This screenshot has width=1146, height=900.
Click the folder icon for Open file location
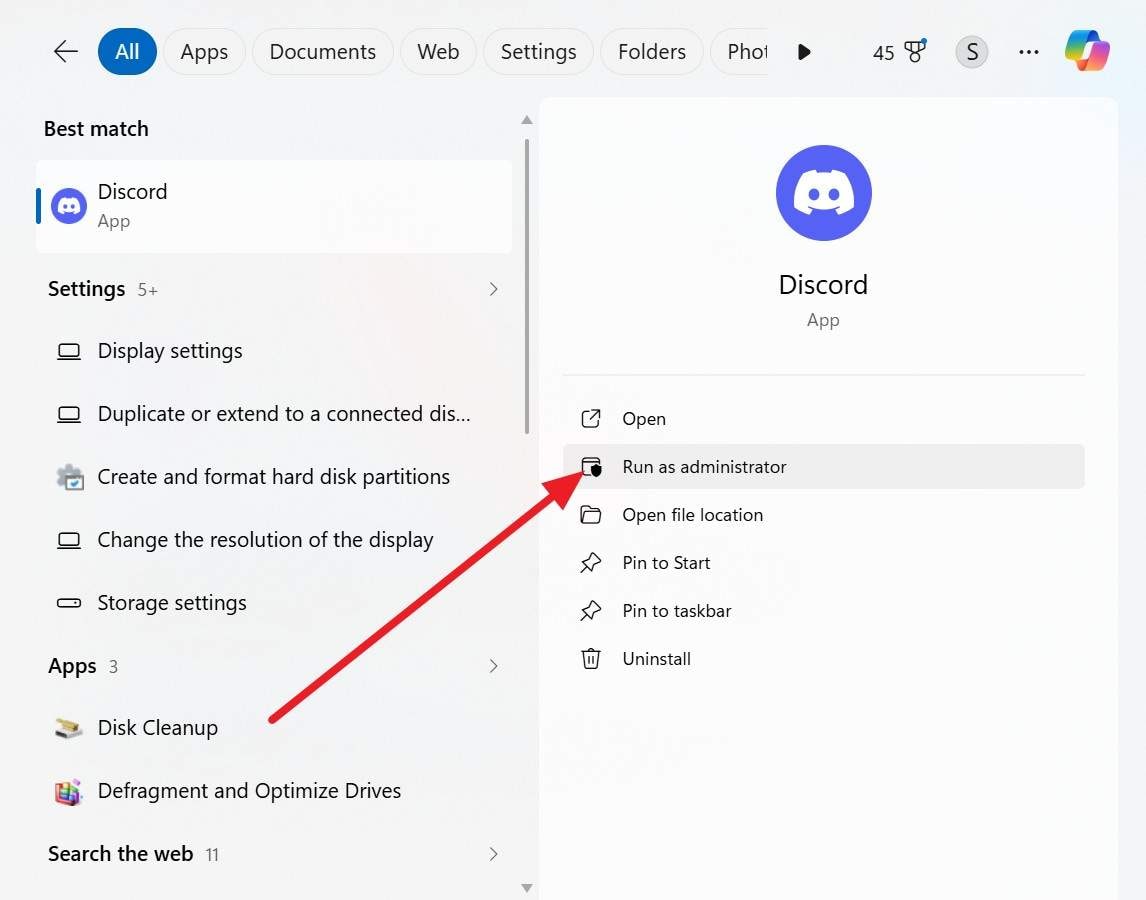(x=591, y=514)
